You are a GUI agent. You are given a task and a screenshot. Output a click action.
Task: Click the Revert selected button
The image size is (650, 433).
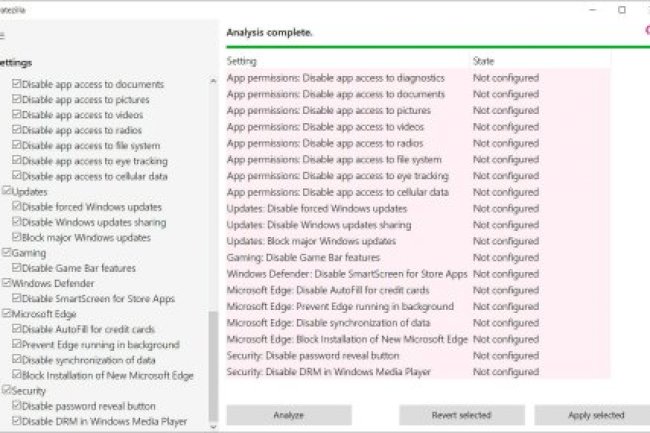[x=461, y=415]
